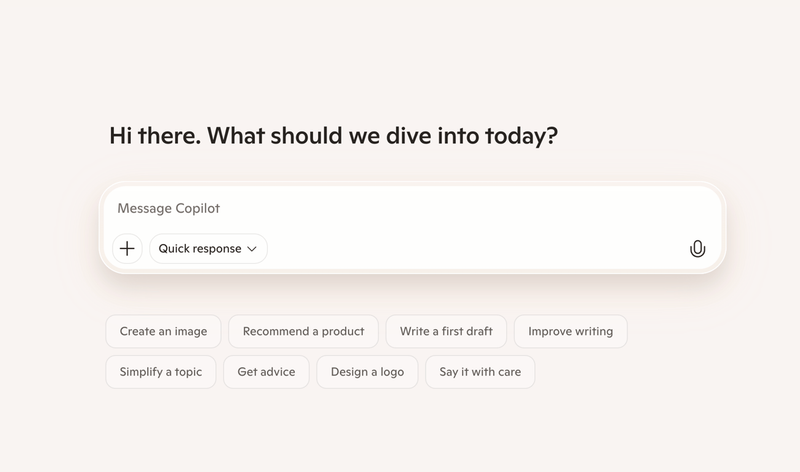Viewport: 800px width, 472px height.
Task: Pick the Write a first draft suggestion
Action: pyautogui.click(x=446, y=331)
